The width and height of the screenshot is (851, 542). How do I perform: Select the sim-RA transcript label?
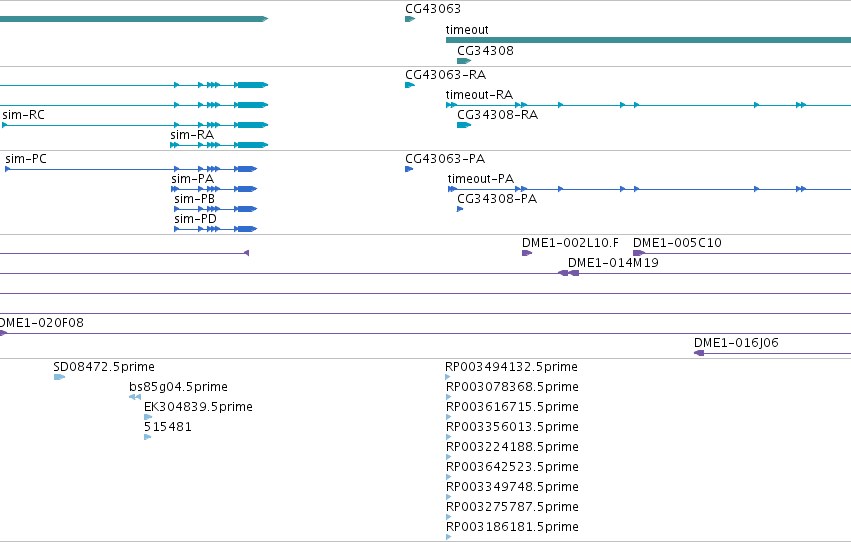click(192, 135)
